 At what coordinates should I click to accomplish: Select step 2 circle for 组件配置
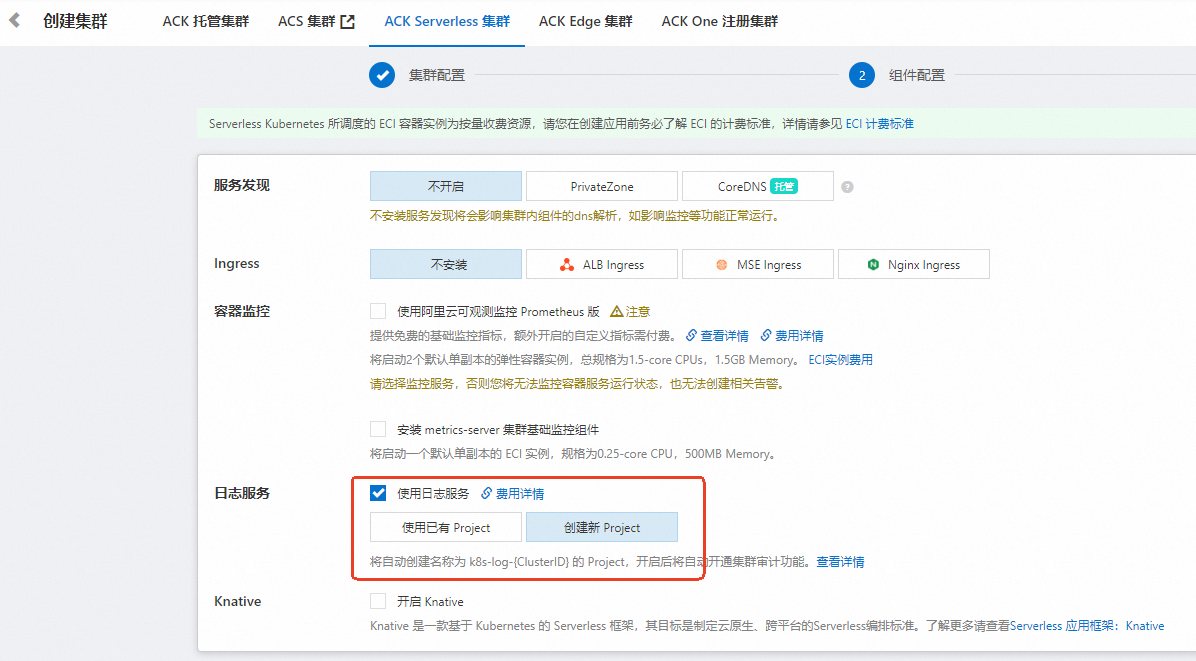click(x=862, y=75)
